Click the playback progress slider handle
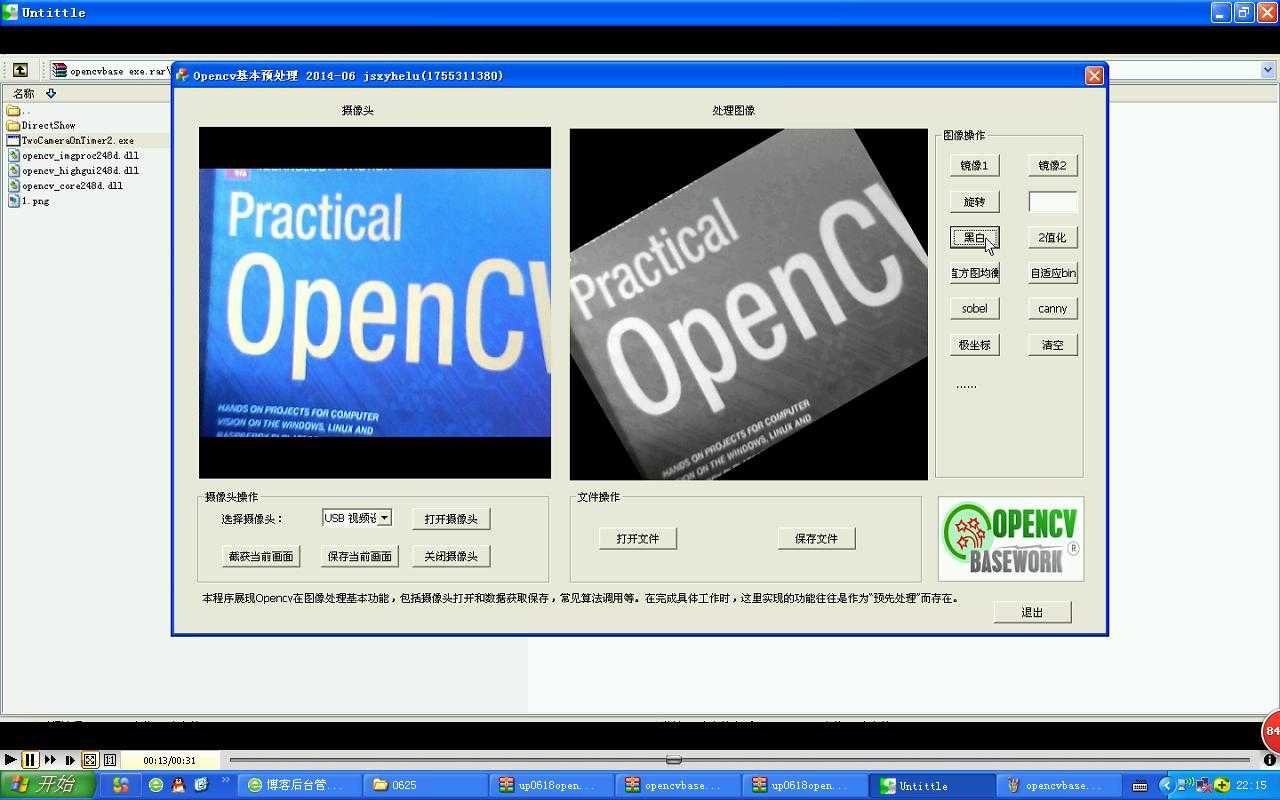The image size is (1280, 800). (x=674, y=760)
